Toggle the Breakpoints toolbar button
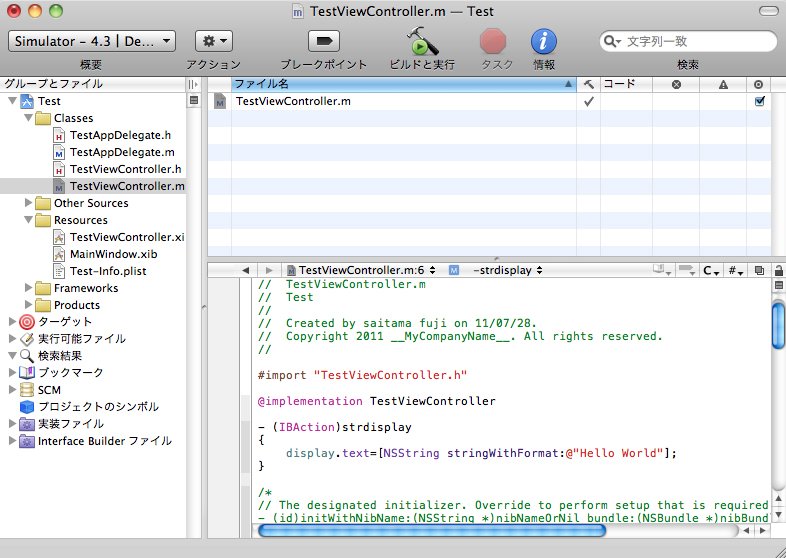The height and width of the screenshot is (558, 786). [x=324, y=41]
